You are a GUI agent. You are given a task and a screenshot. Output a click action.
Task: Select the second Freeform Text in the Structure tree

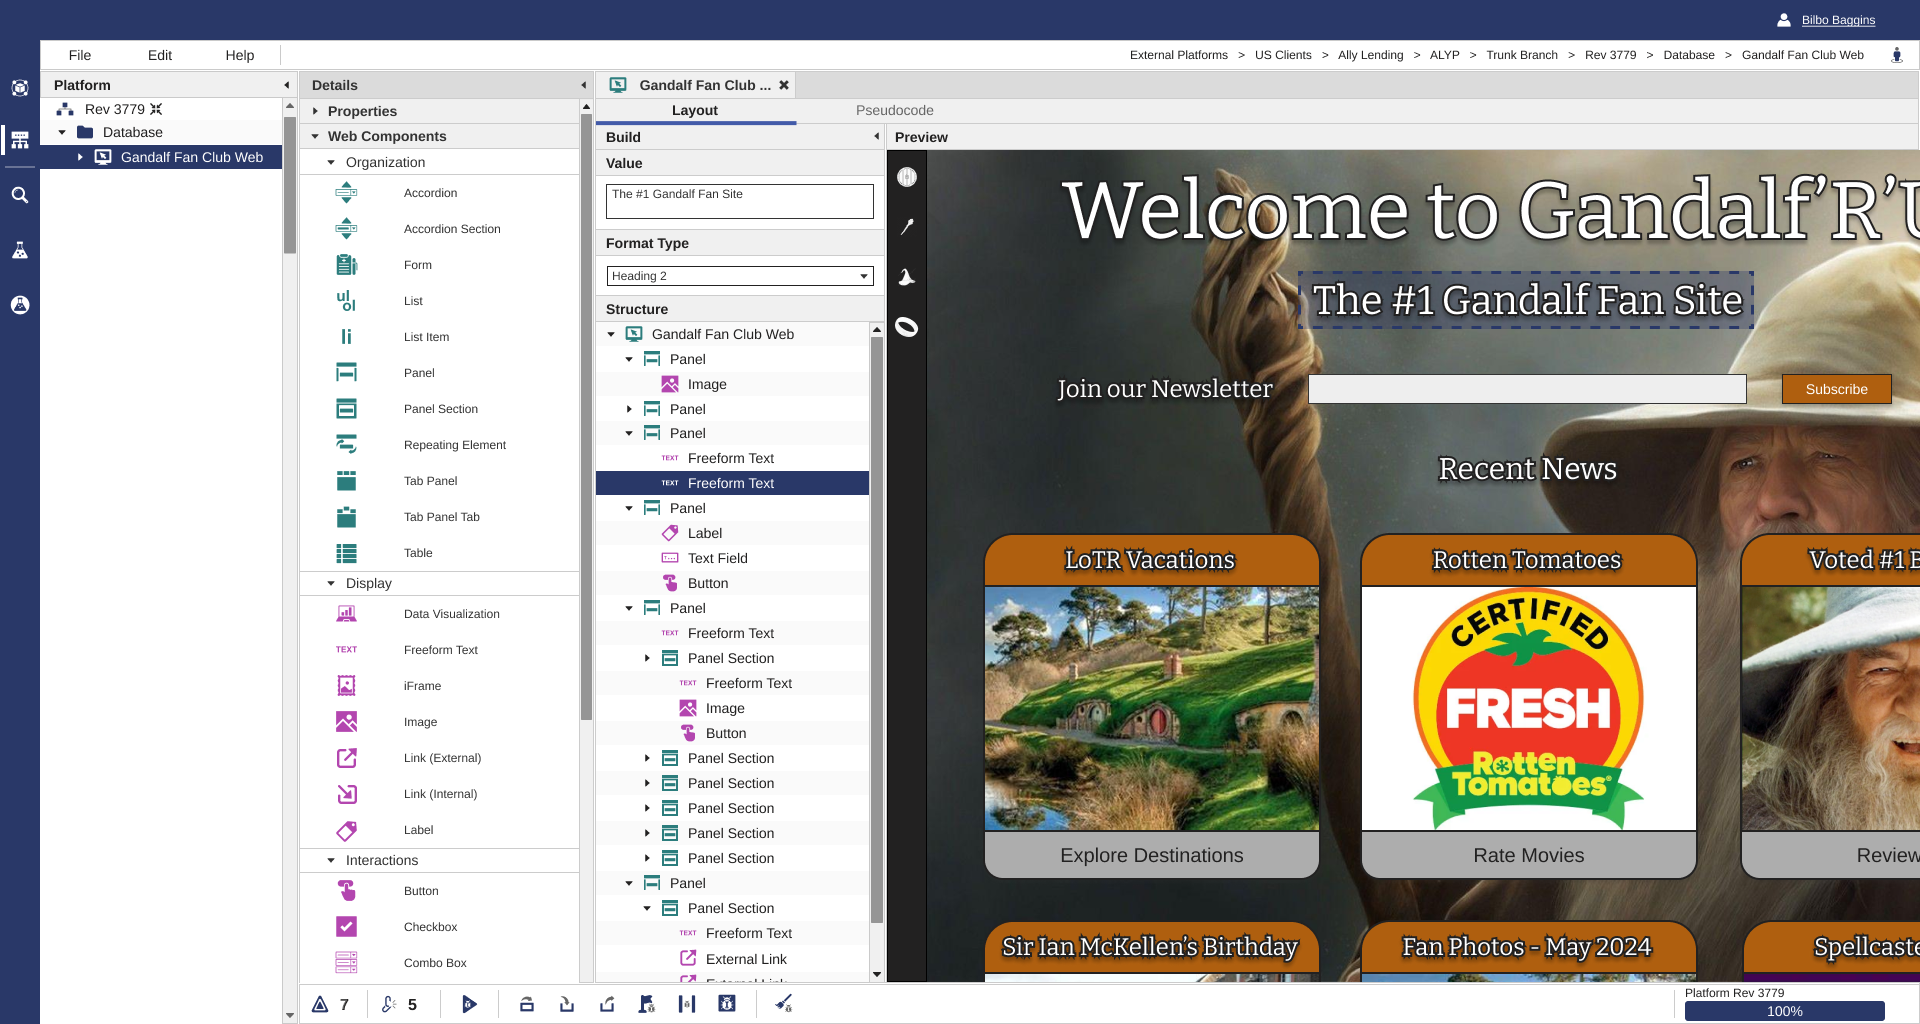click(x=731, y=483)
